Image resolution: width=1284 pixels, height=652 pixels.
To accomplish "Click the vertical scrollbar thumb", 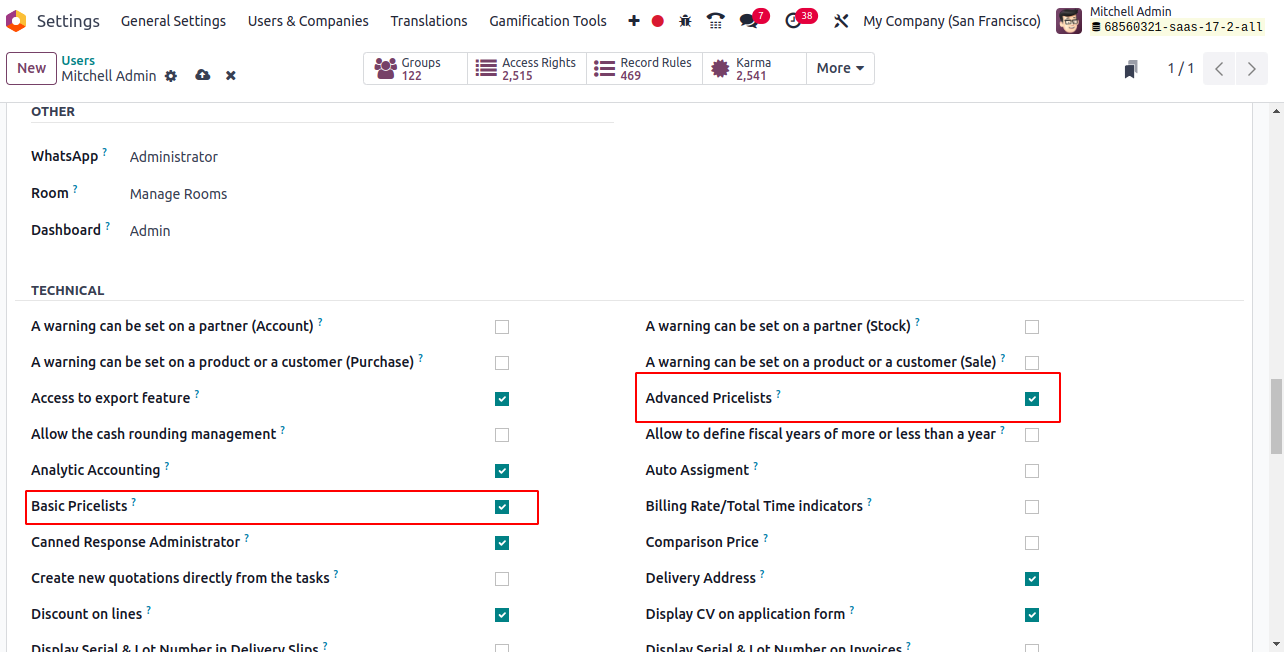I will [x=1276, y=415].
